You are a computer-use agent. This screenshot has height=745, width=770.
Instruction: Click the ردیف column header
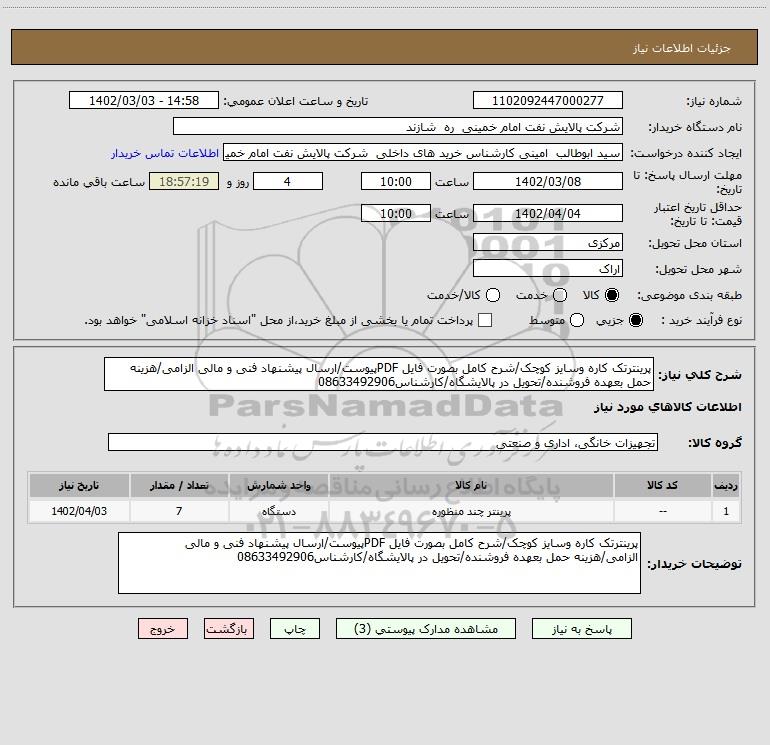click(726, 485)
